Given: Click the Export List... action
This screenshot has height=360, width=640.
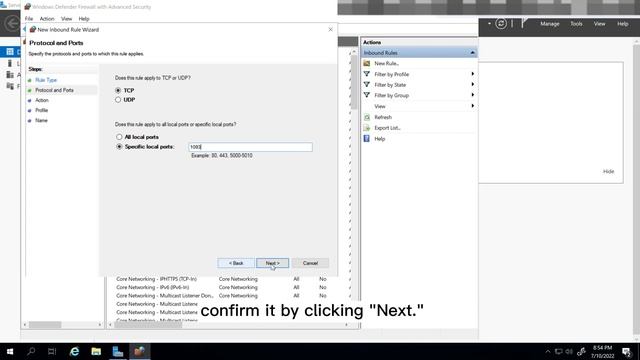Looking at the screenshot, I should pyautogui.click(x=387, y=128).
